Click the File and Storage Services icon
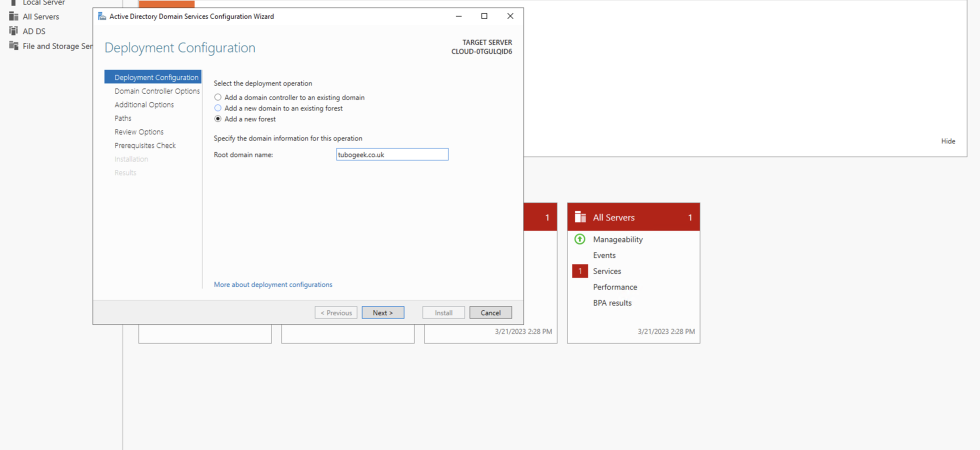This screenshot has height=450, width=980. 14,46
